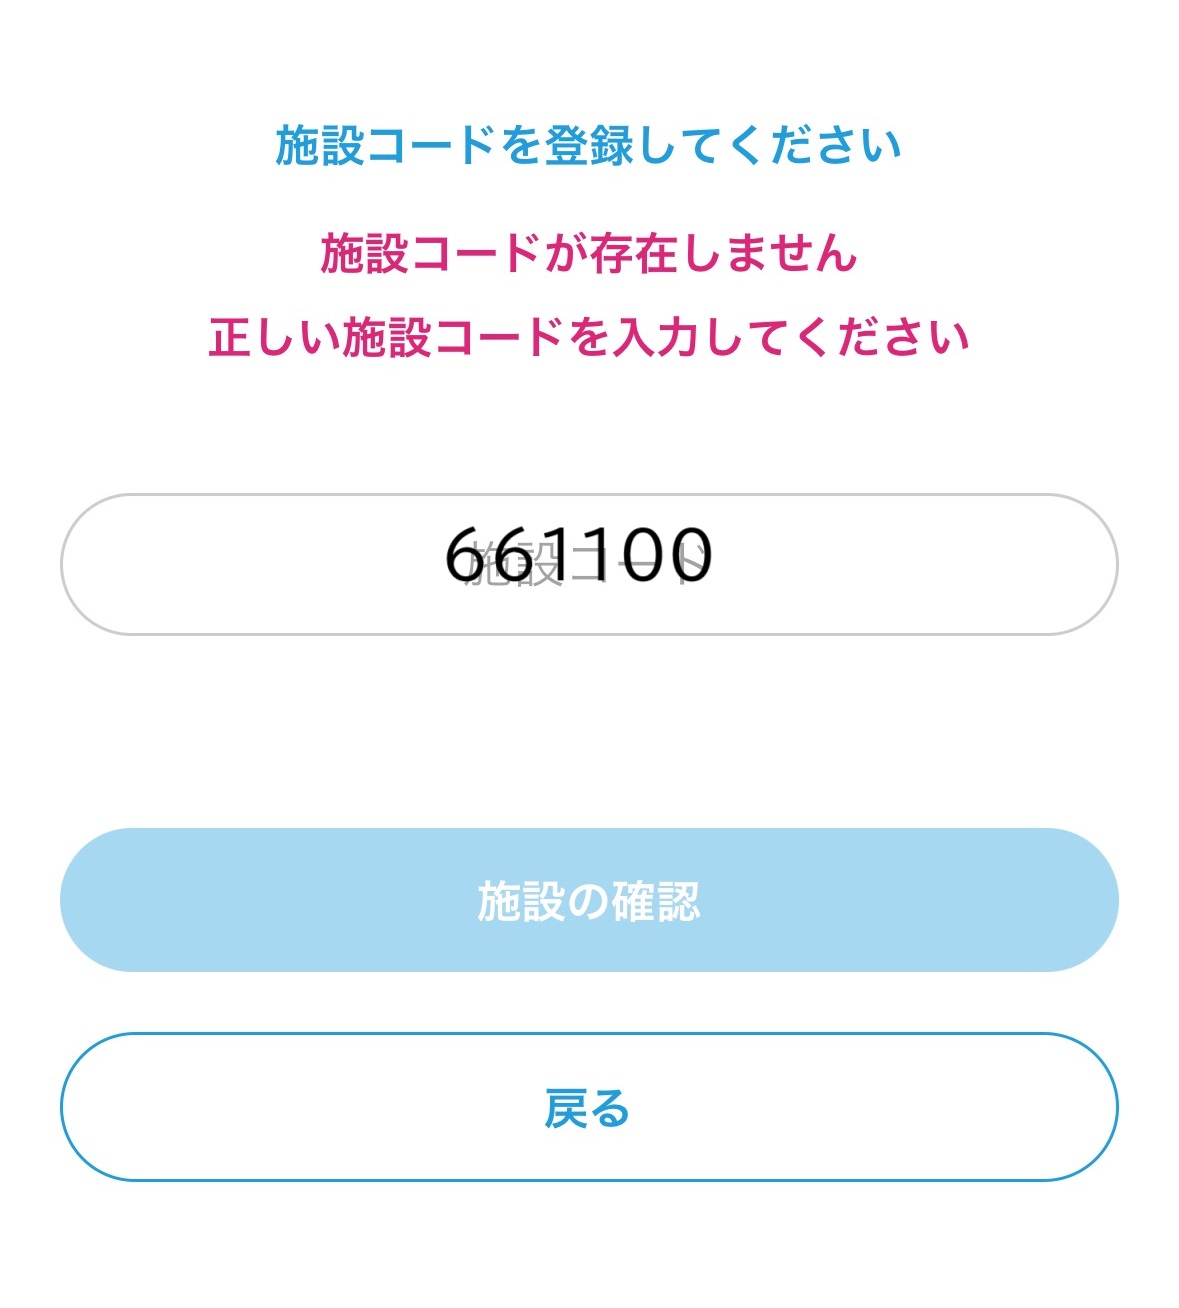
Task: Submit the entered code via 施設の確認
Action: pyautogui.click(x=588, y=900)
